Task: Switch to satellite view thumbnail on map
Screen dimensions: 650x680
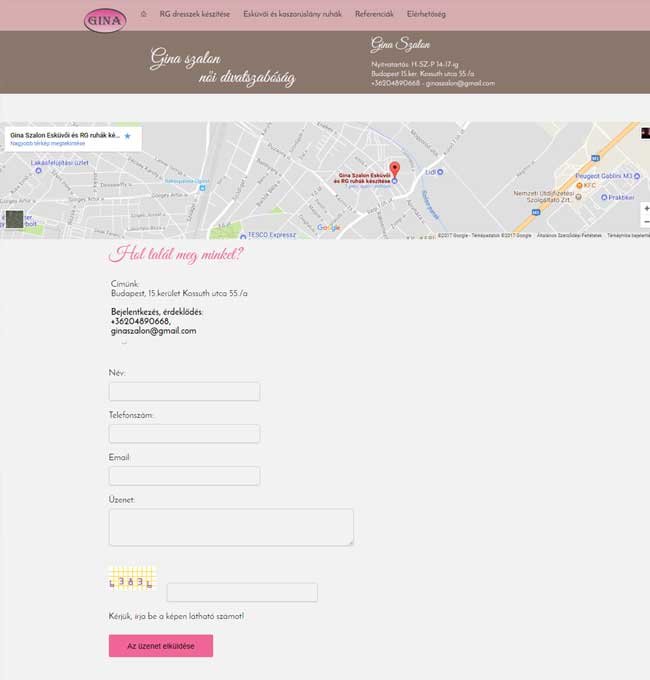Action: point(14,219)
